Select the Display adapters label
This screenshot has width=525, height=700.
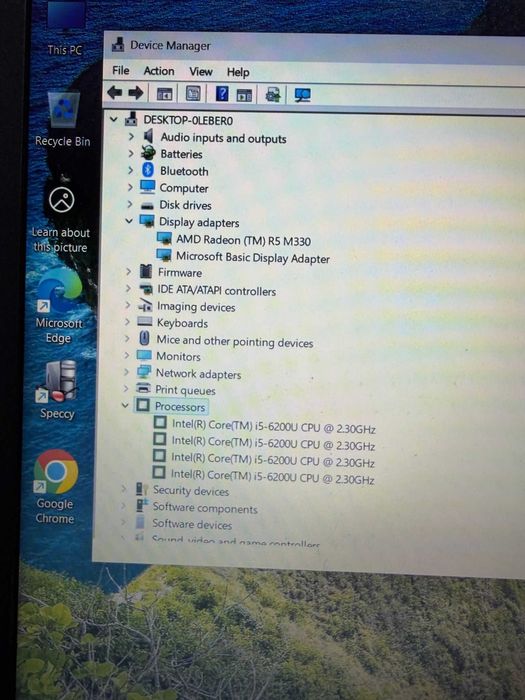coord(199,222)
